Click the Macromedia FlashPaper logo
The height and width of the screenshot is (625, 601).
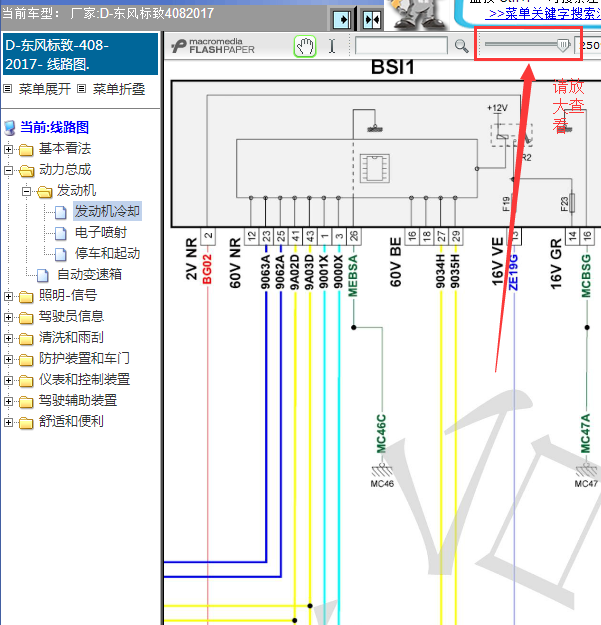point(213,46)
